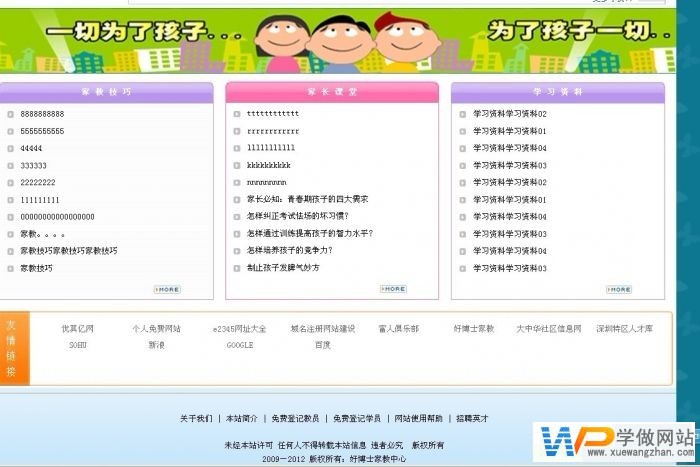Open MORE in the 家长课堂 panel

tap(393, 289)
